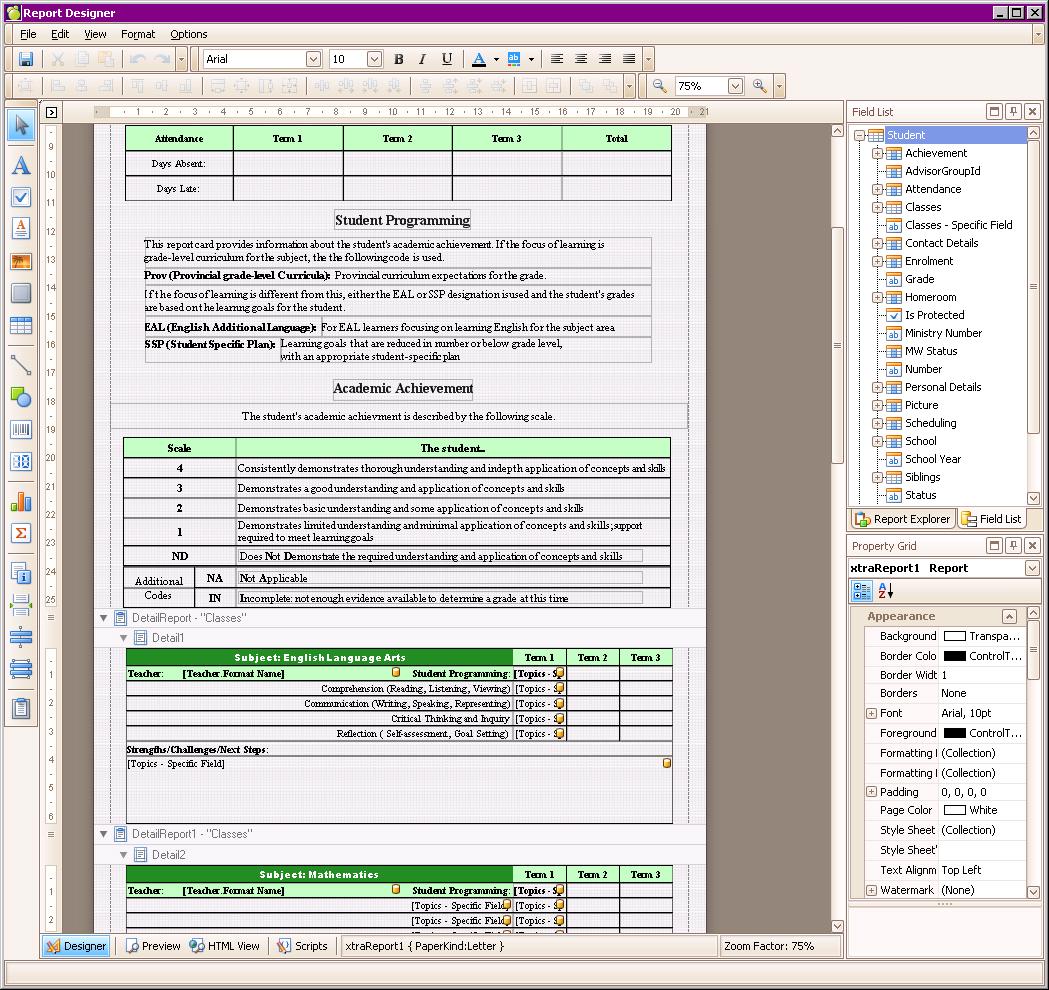
Task: Click the Page Color white swatch
Action: [955, 810]
